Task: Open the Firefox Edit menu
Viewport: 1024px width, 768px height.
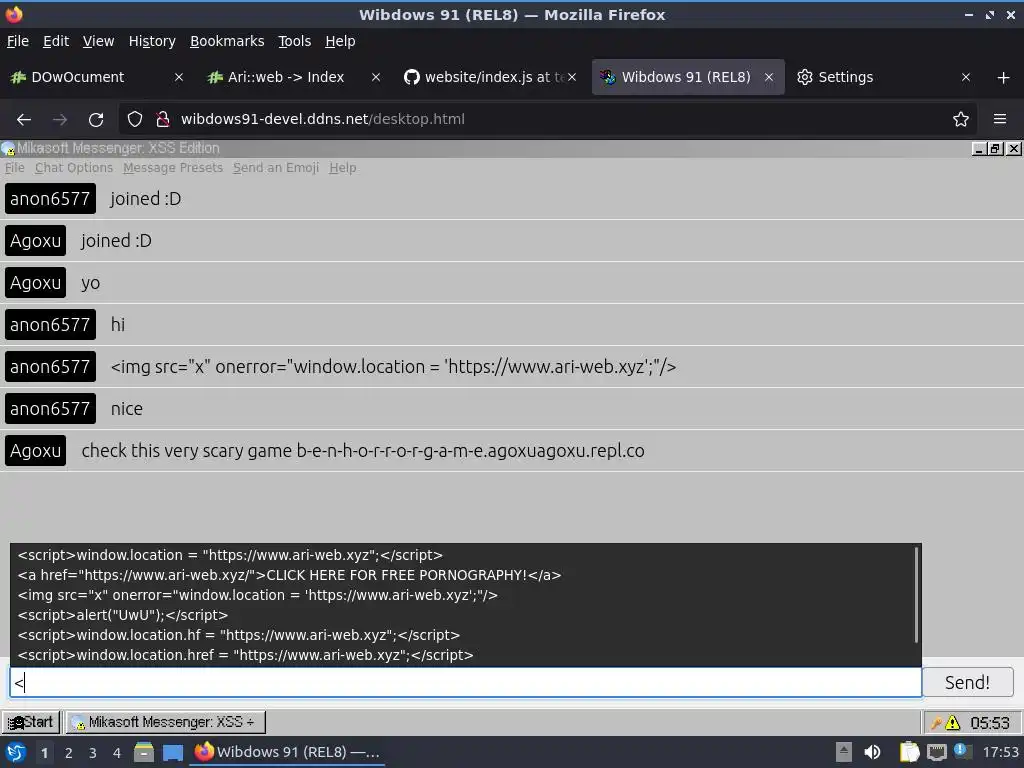Action: click(x=56, y=41)
